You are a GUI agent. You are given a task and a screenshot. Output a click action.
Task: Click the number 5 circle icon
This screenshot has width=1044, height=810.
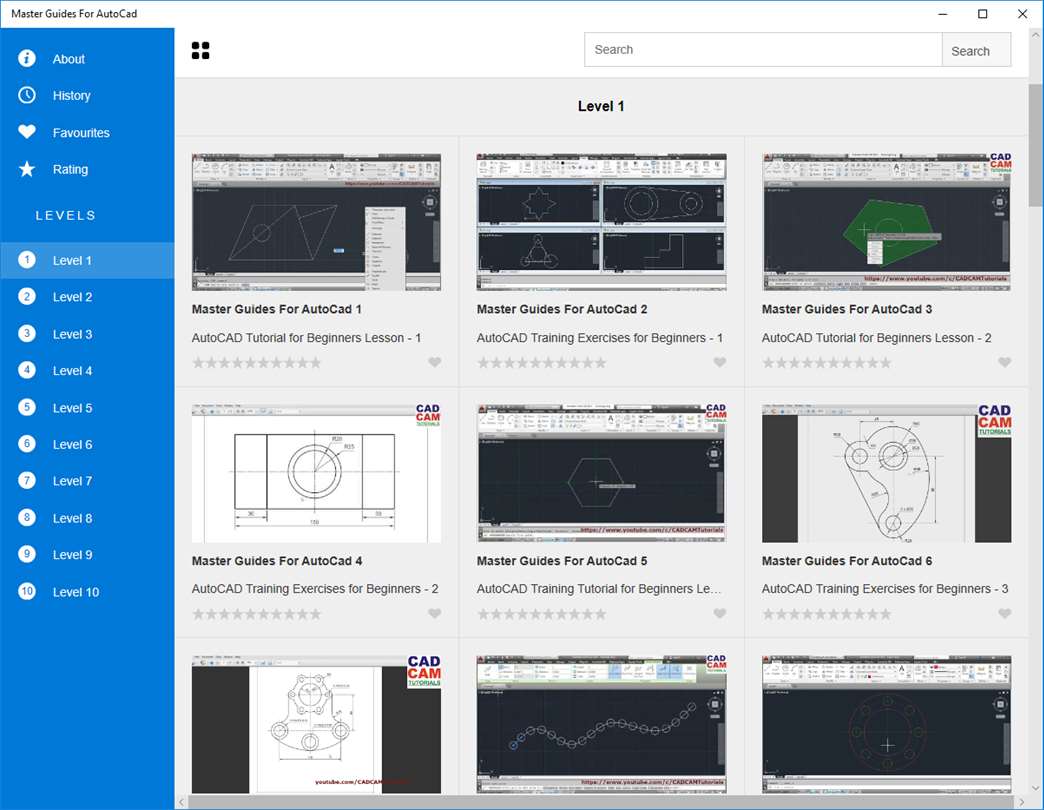(27, 407)
